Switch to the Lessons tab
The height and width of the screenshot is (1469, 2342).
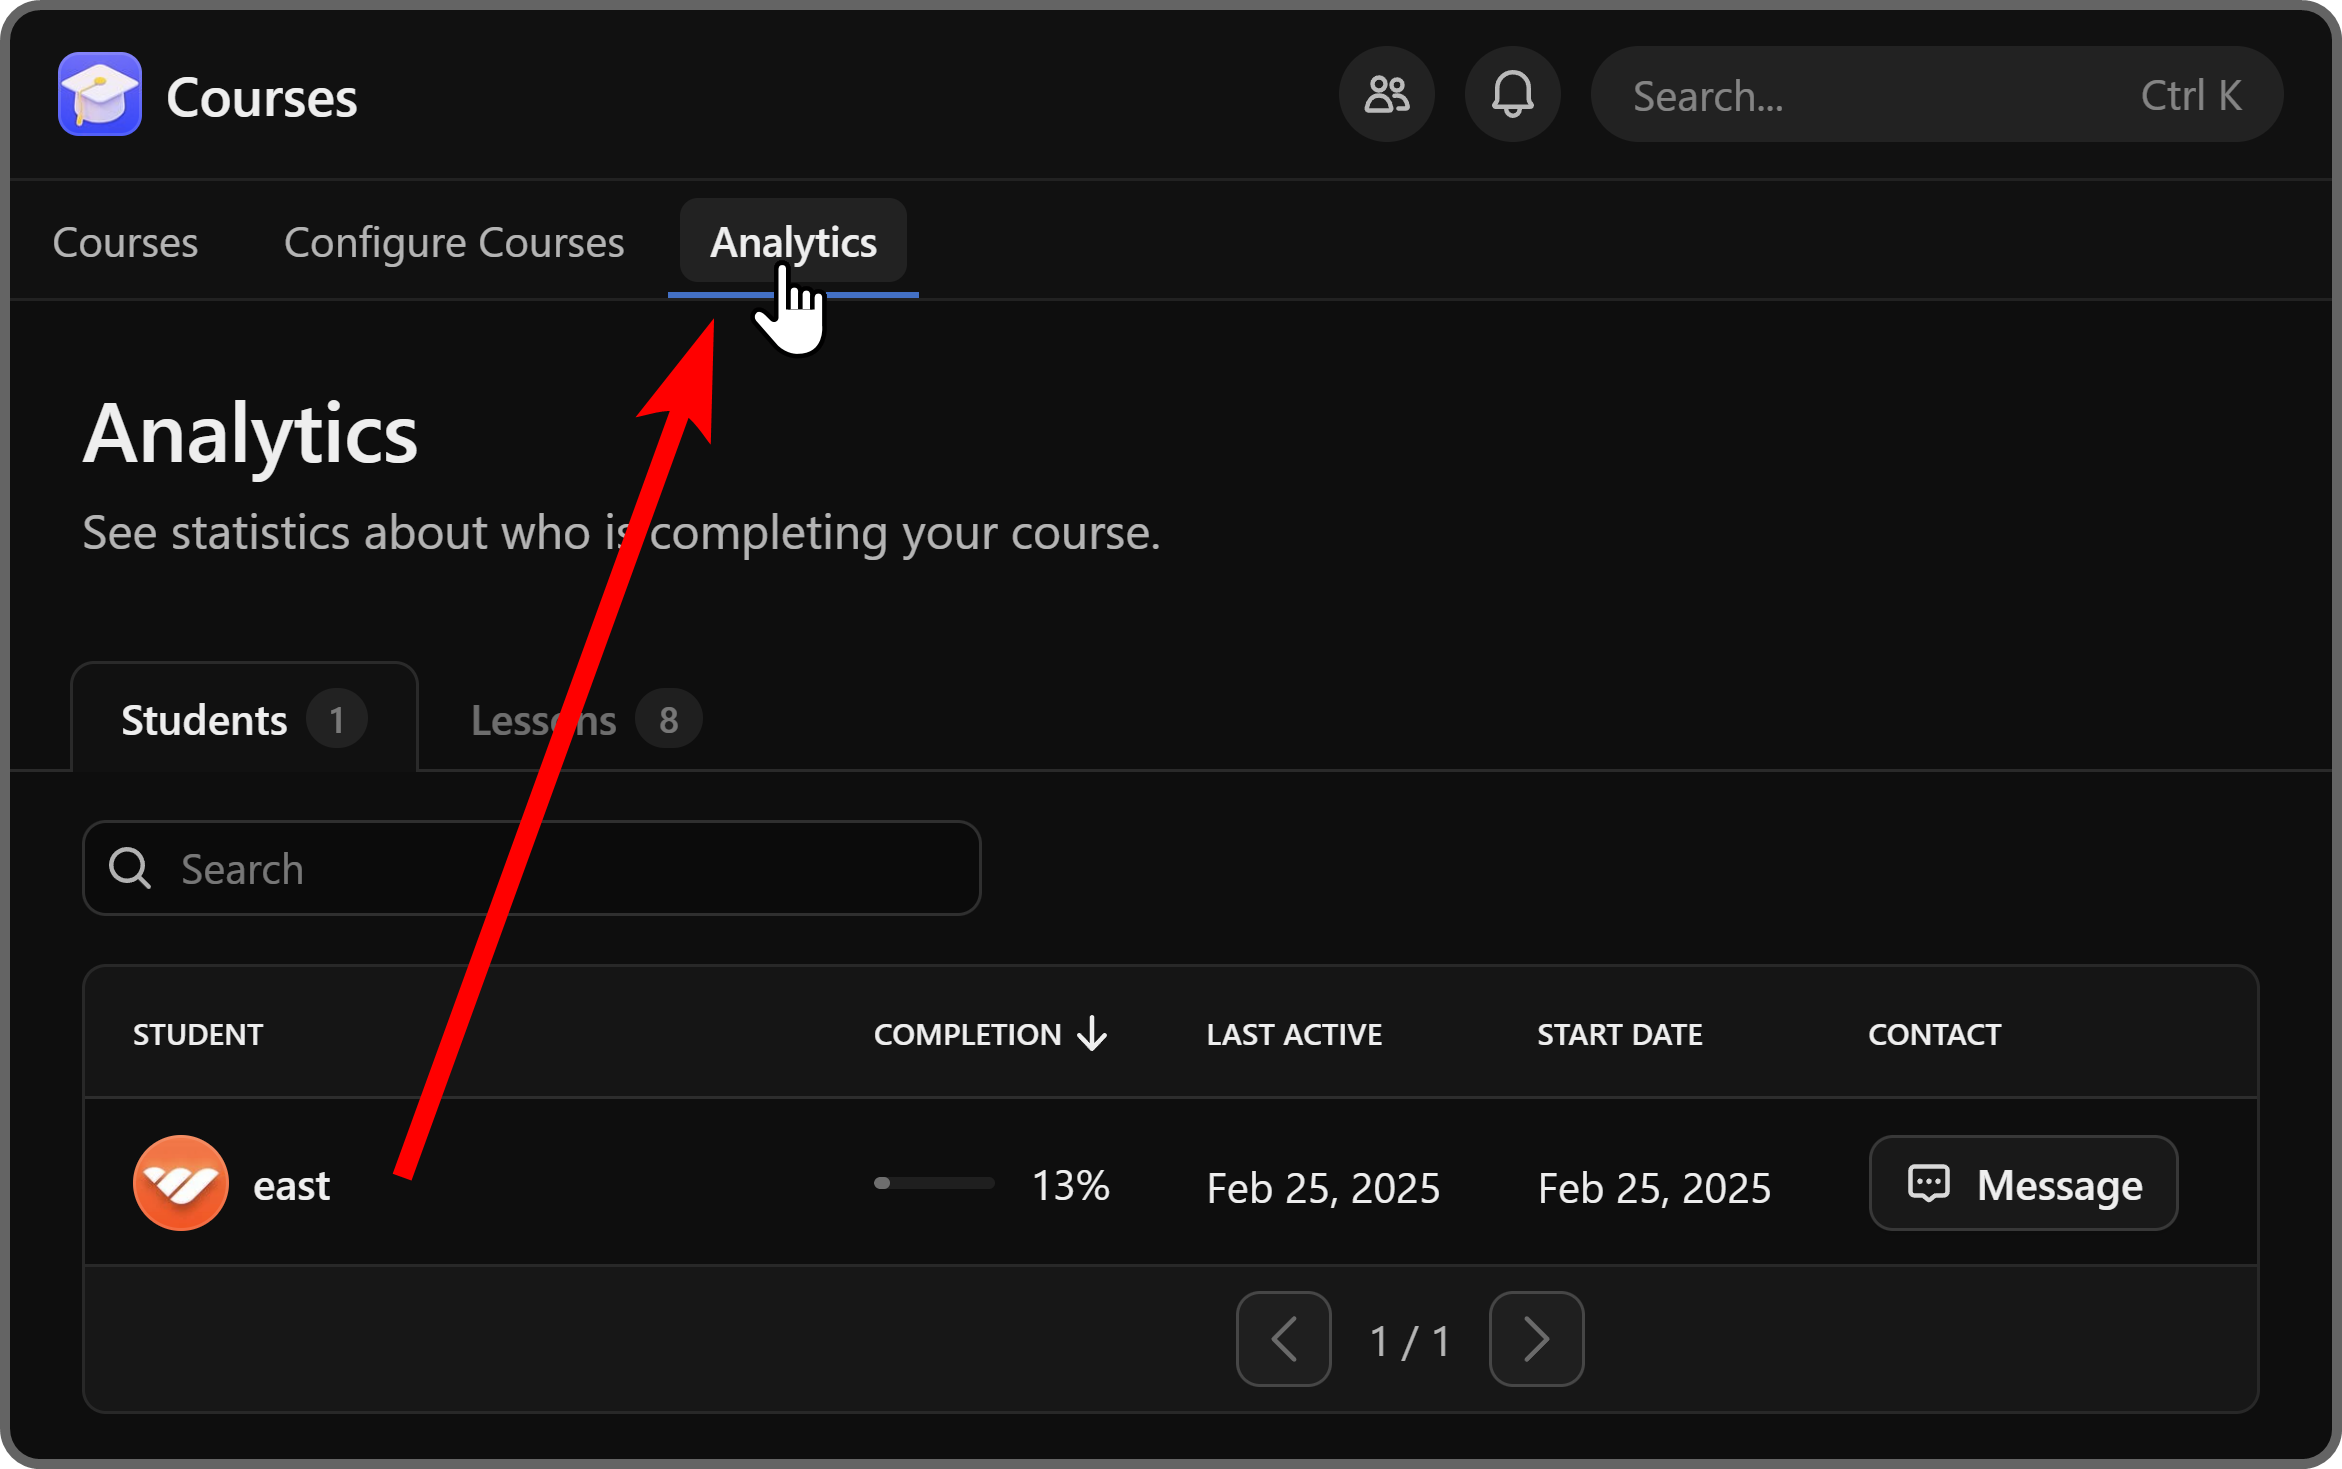coord(570,718)
